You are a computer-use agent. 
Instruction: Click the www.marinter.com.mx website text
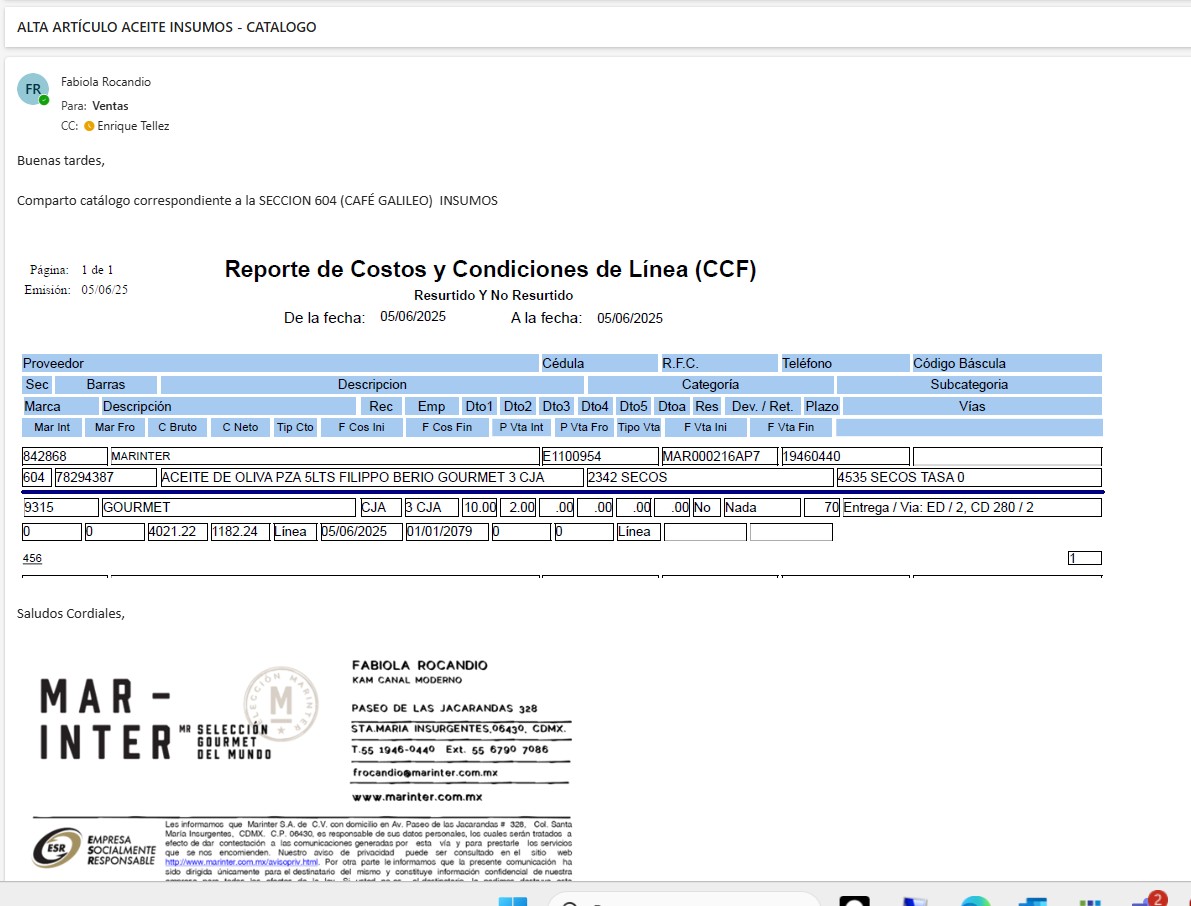click(x=417, y=797)
